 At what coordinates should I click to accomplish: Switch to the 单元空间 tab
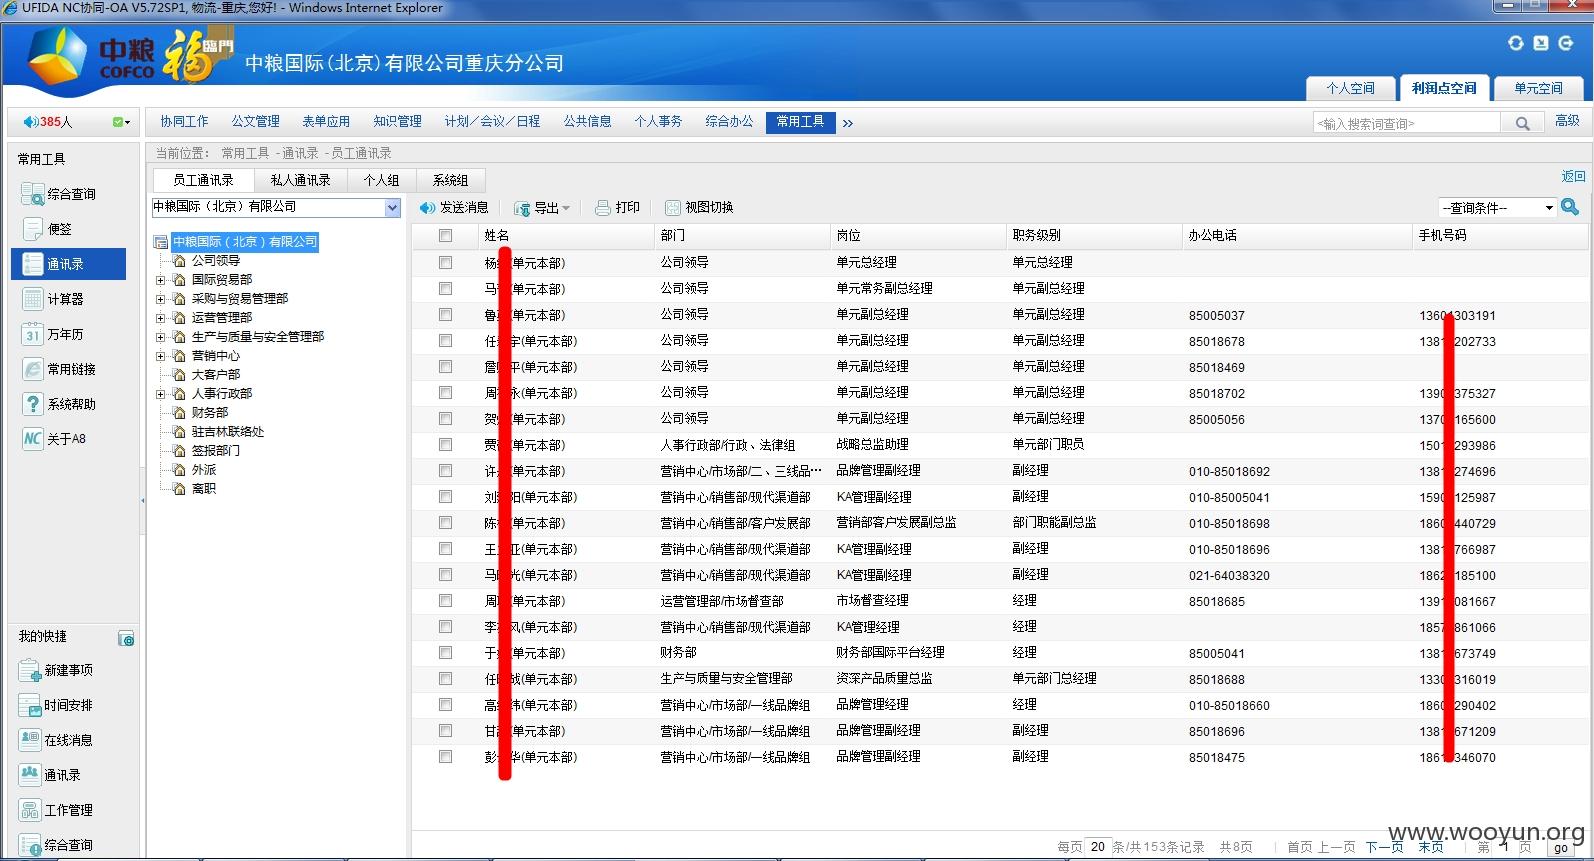pos(1538,88)
